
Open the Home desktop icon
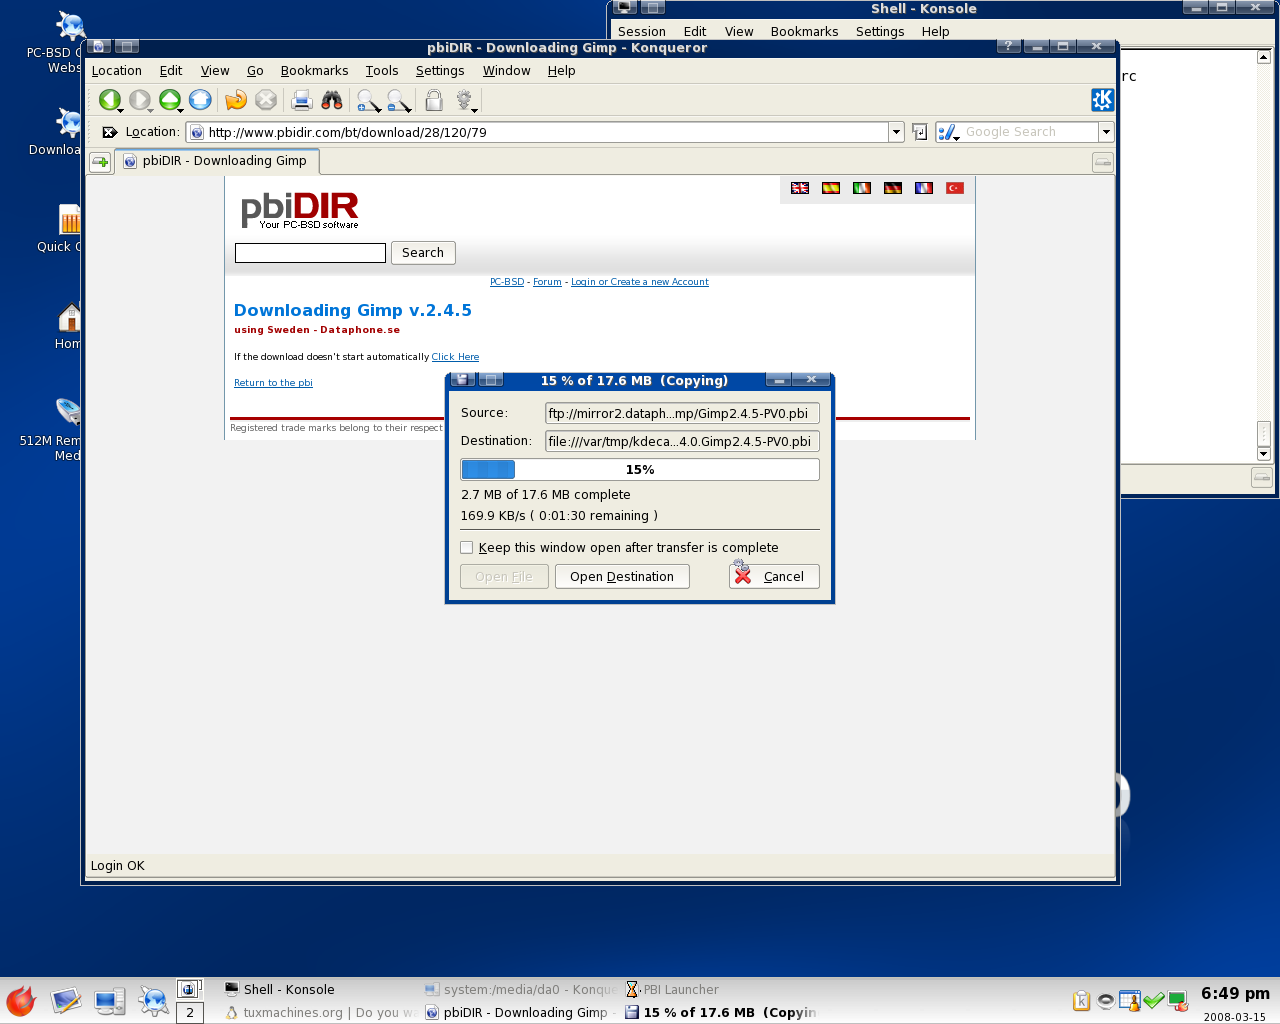click(68, 326)
